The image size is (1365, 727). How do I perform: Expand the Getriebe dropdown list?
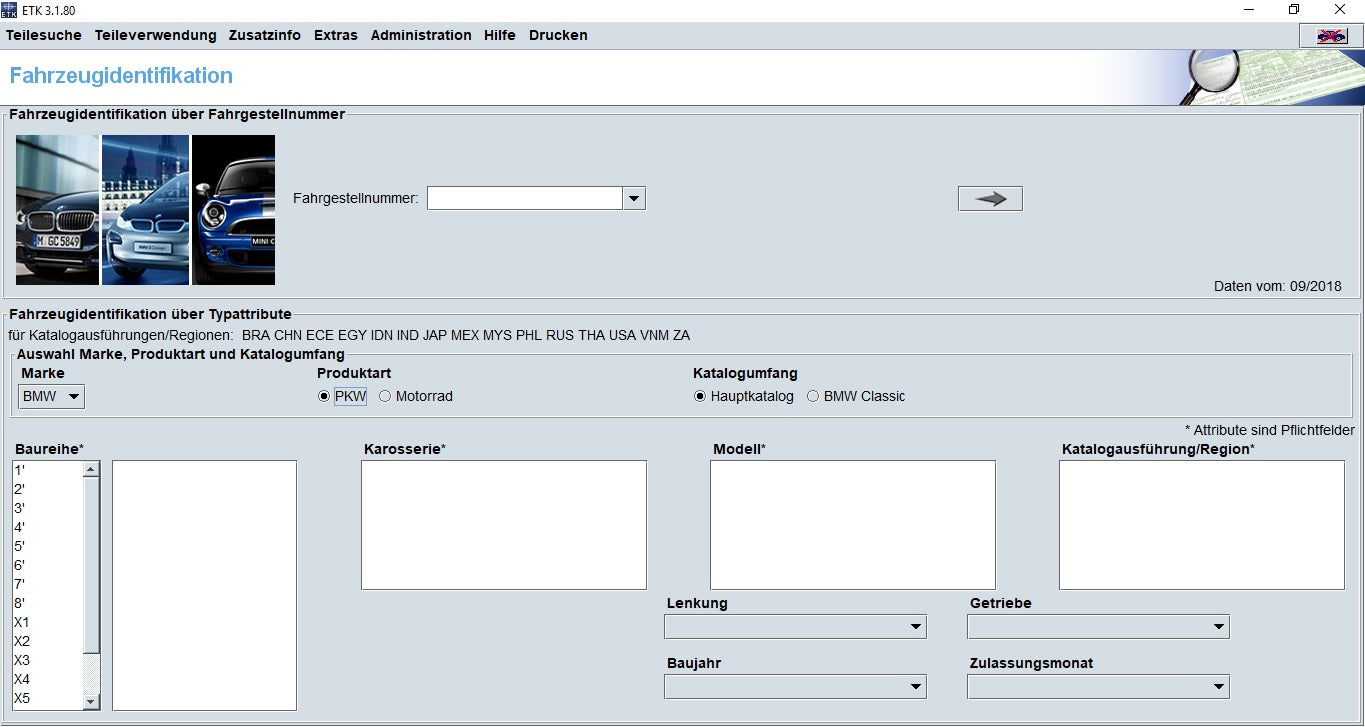click(x=1098, y=627)
